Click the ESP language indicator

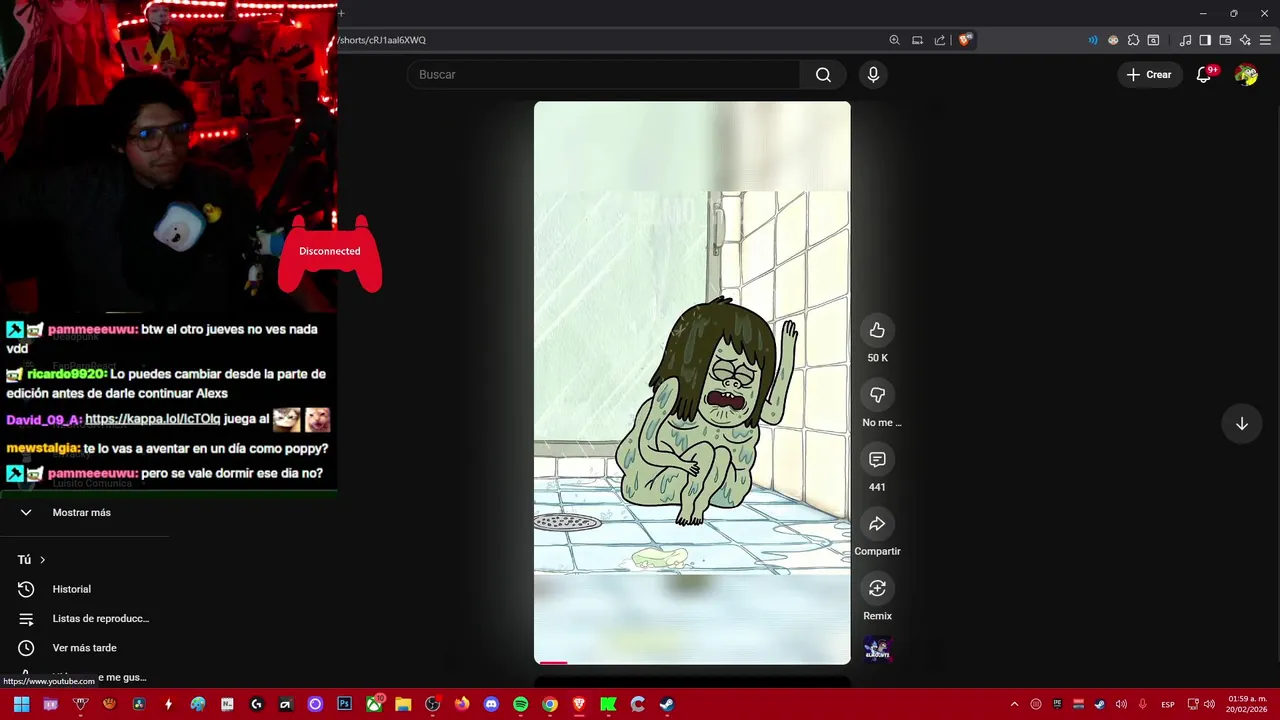(1168, 705)
